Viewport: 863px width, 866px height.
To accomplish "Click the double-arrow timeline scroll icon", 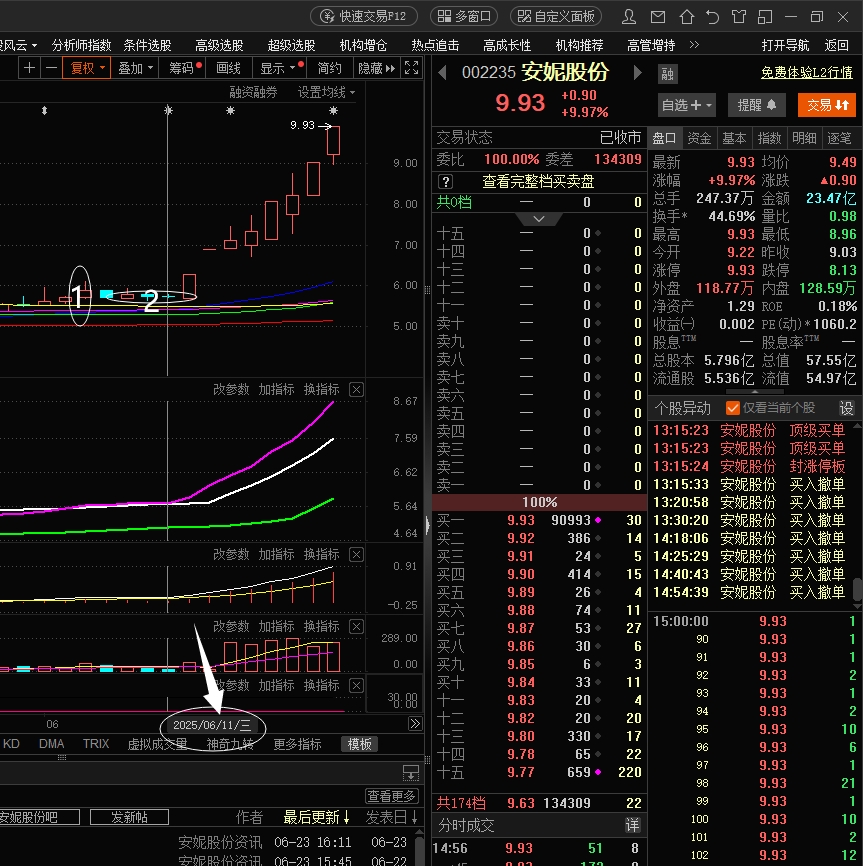I will pos(415,724).
